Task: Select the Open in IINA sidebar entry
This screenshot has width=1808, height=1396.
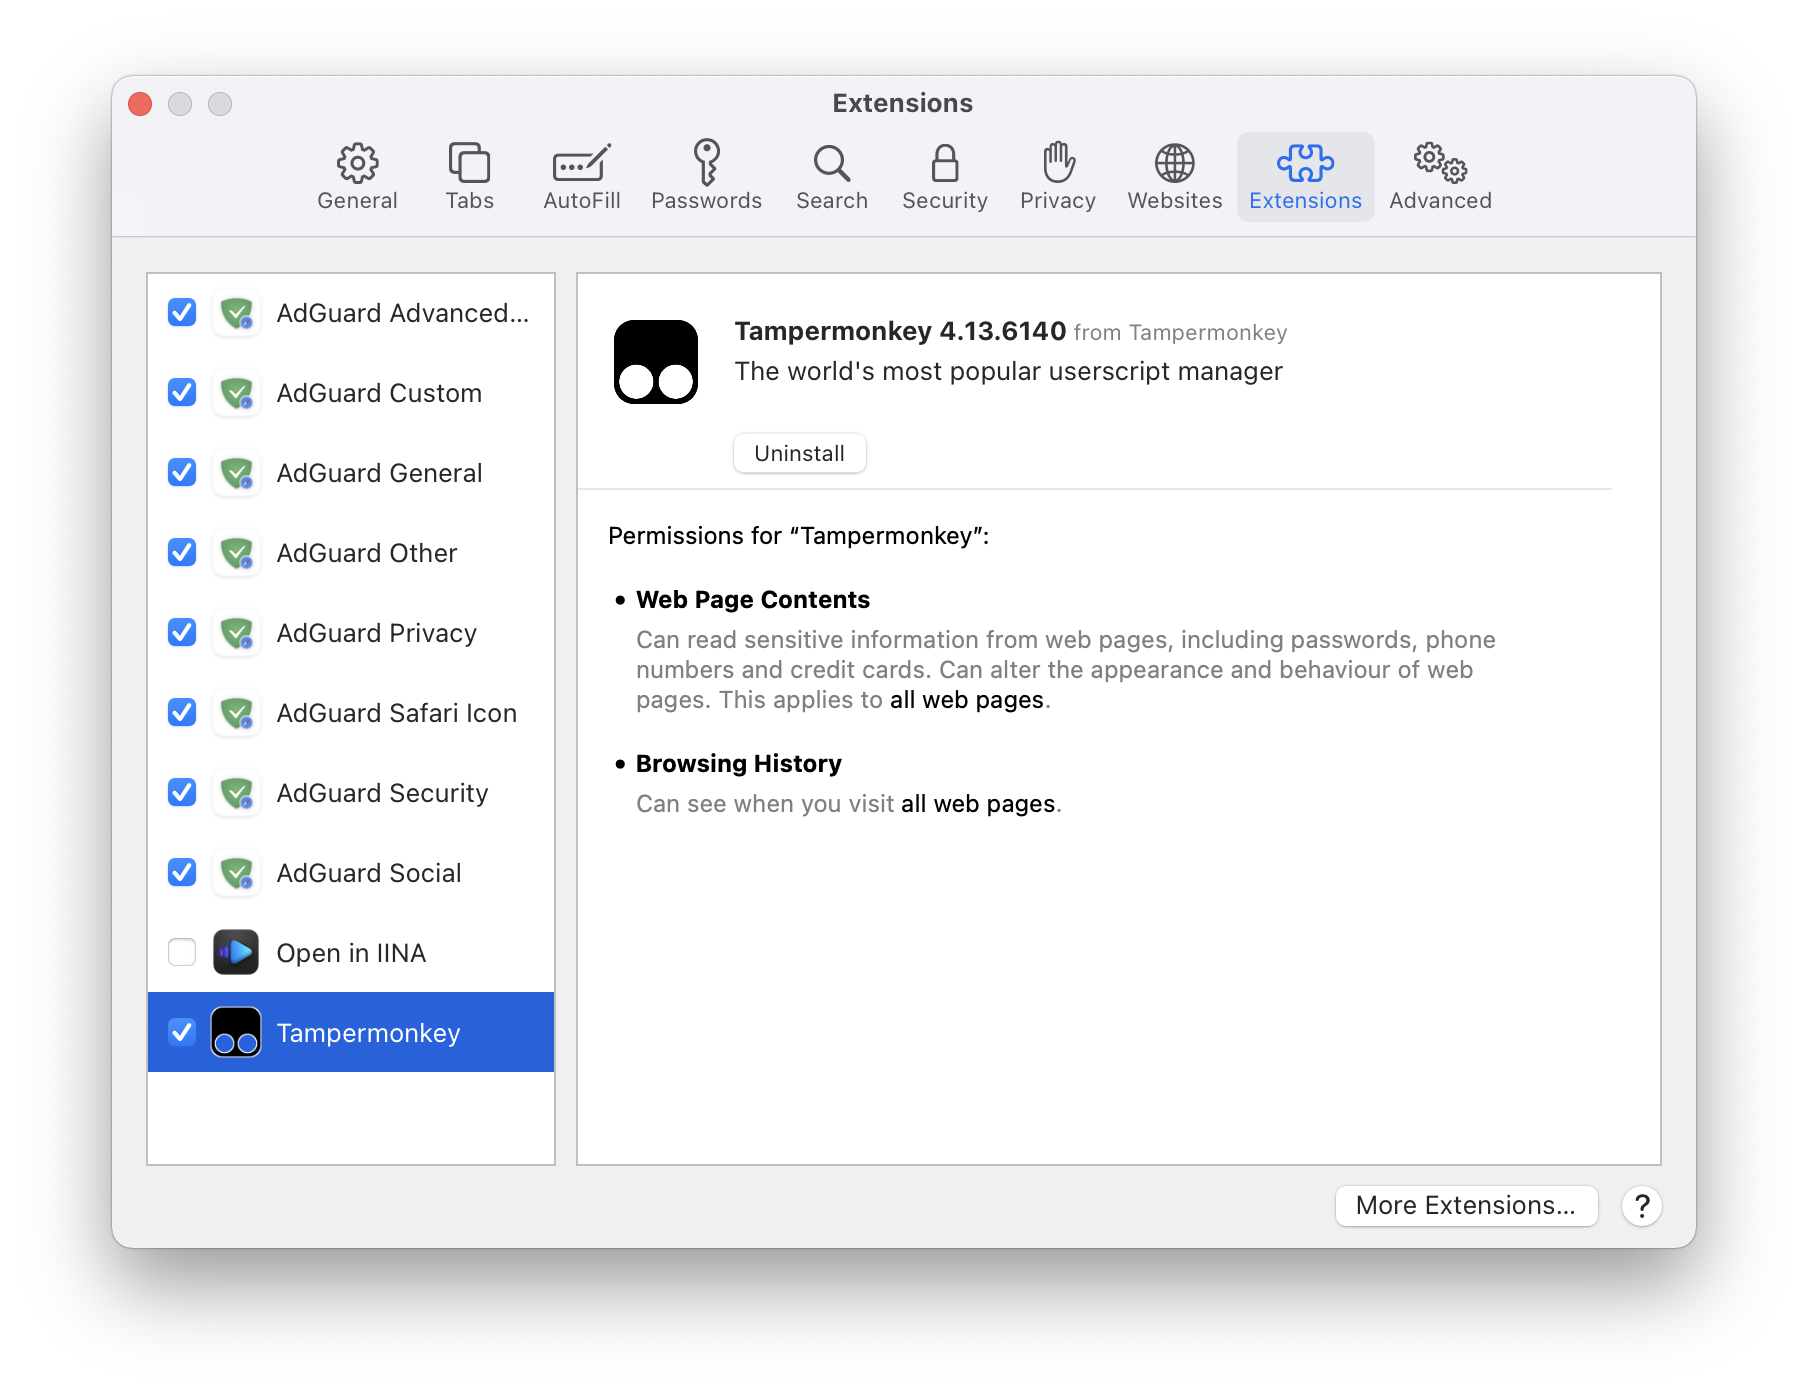Action: (351, 952)
